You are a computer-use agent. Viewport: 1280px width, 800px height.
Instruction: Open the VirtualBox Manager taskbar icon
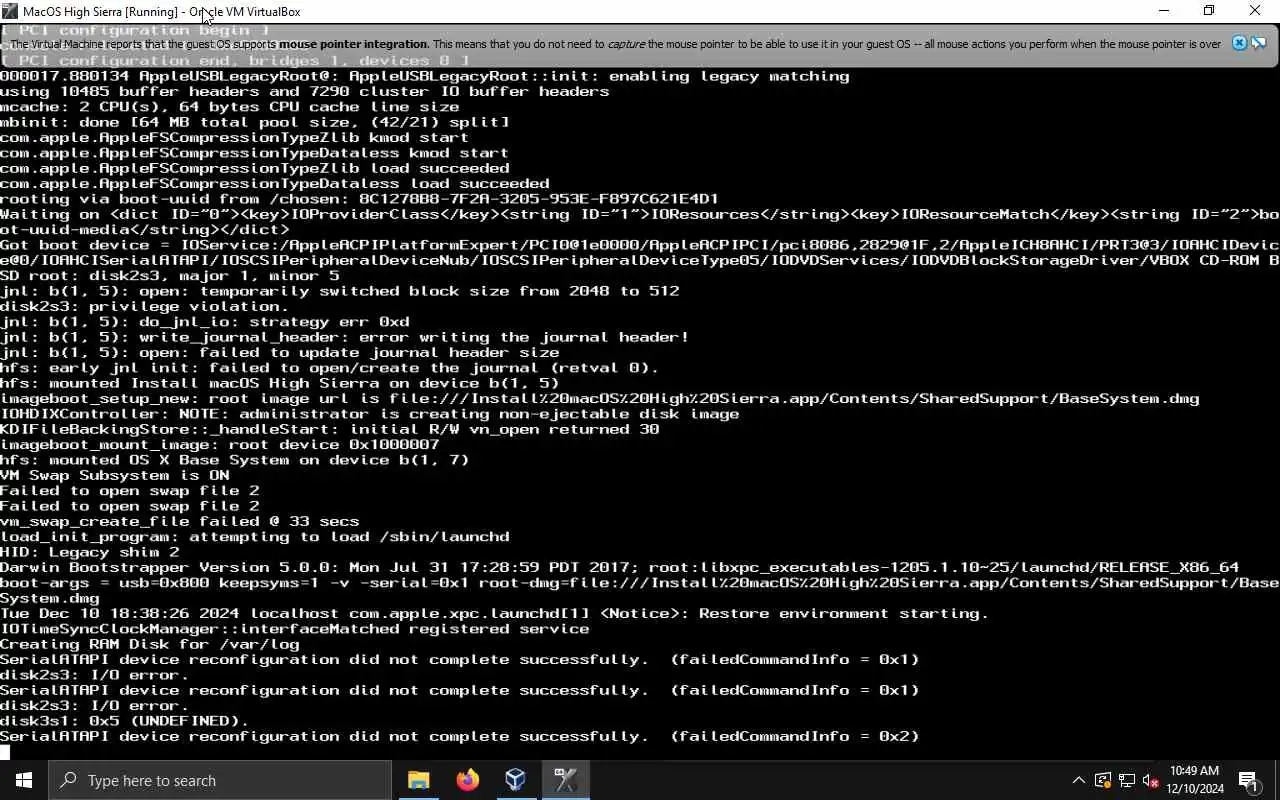pos(515,780)
